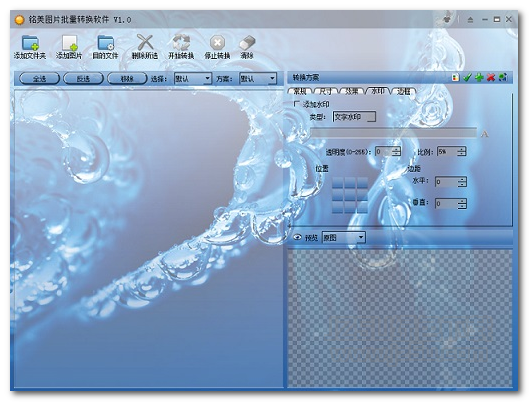Click the 透明度 spinner arrows
The width and height of the screenshot is (529, 402).
396,152
